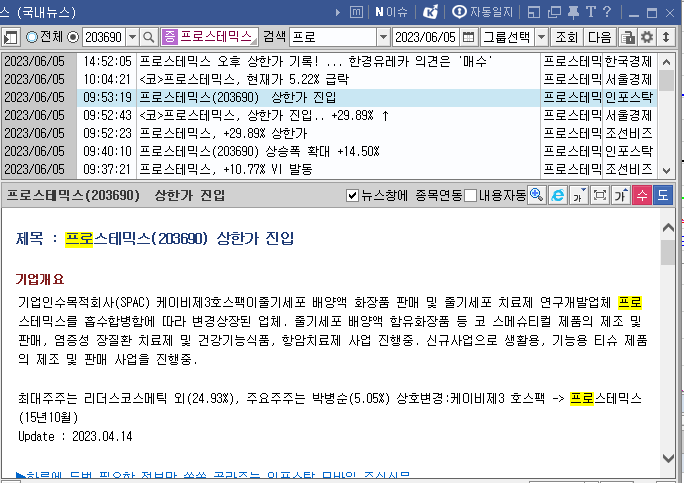This screenshot has width=684, height=483.
Task: Click the article pane scroll down arrow
Action: [668, 458]
